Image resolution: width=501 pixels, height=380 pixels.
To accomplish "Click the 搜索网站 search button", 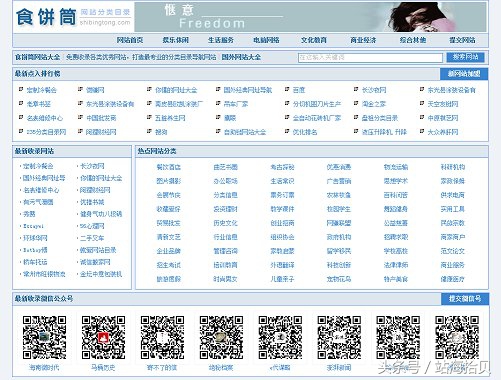I will coord(465,57).
